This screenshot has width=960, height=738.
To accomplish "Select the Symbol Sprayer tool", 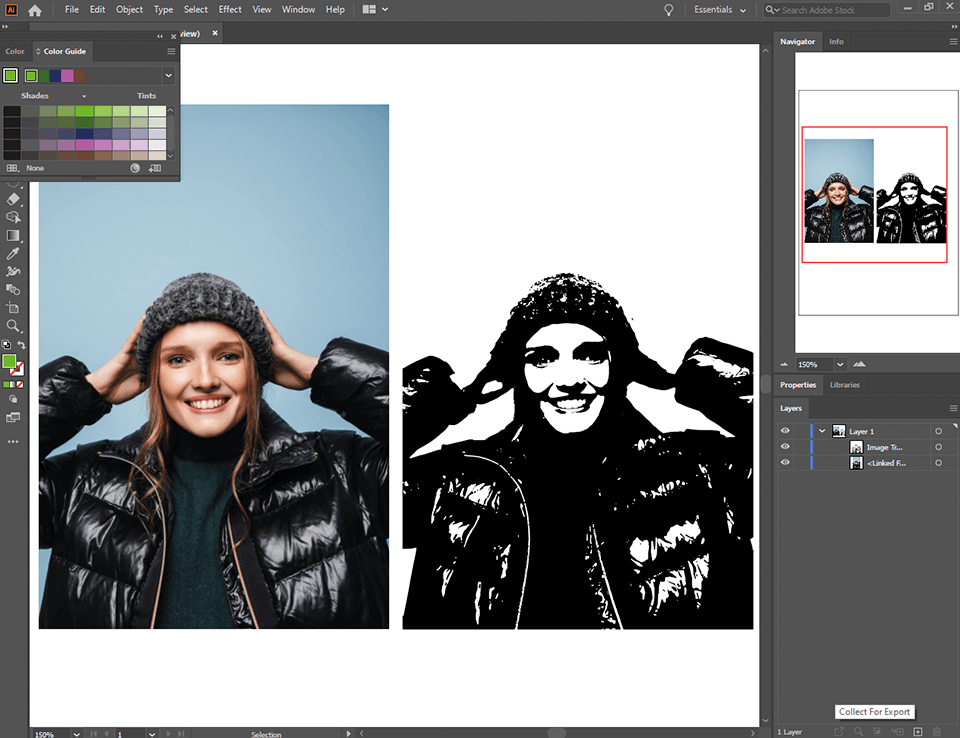I will 13,271.
